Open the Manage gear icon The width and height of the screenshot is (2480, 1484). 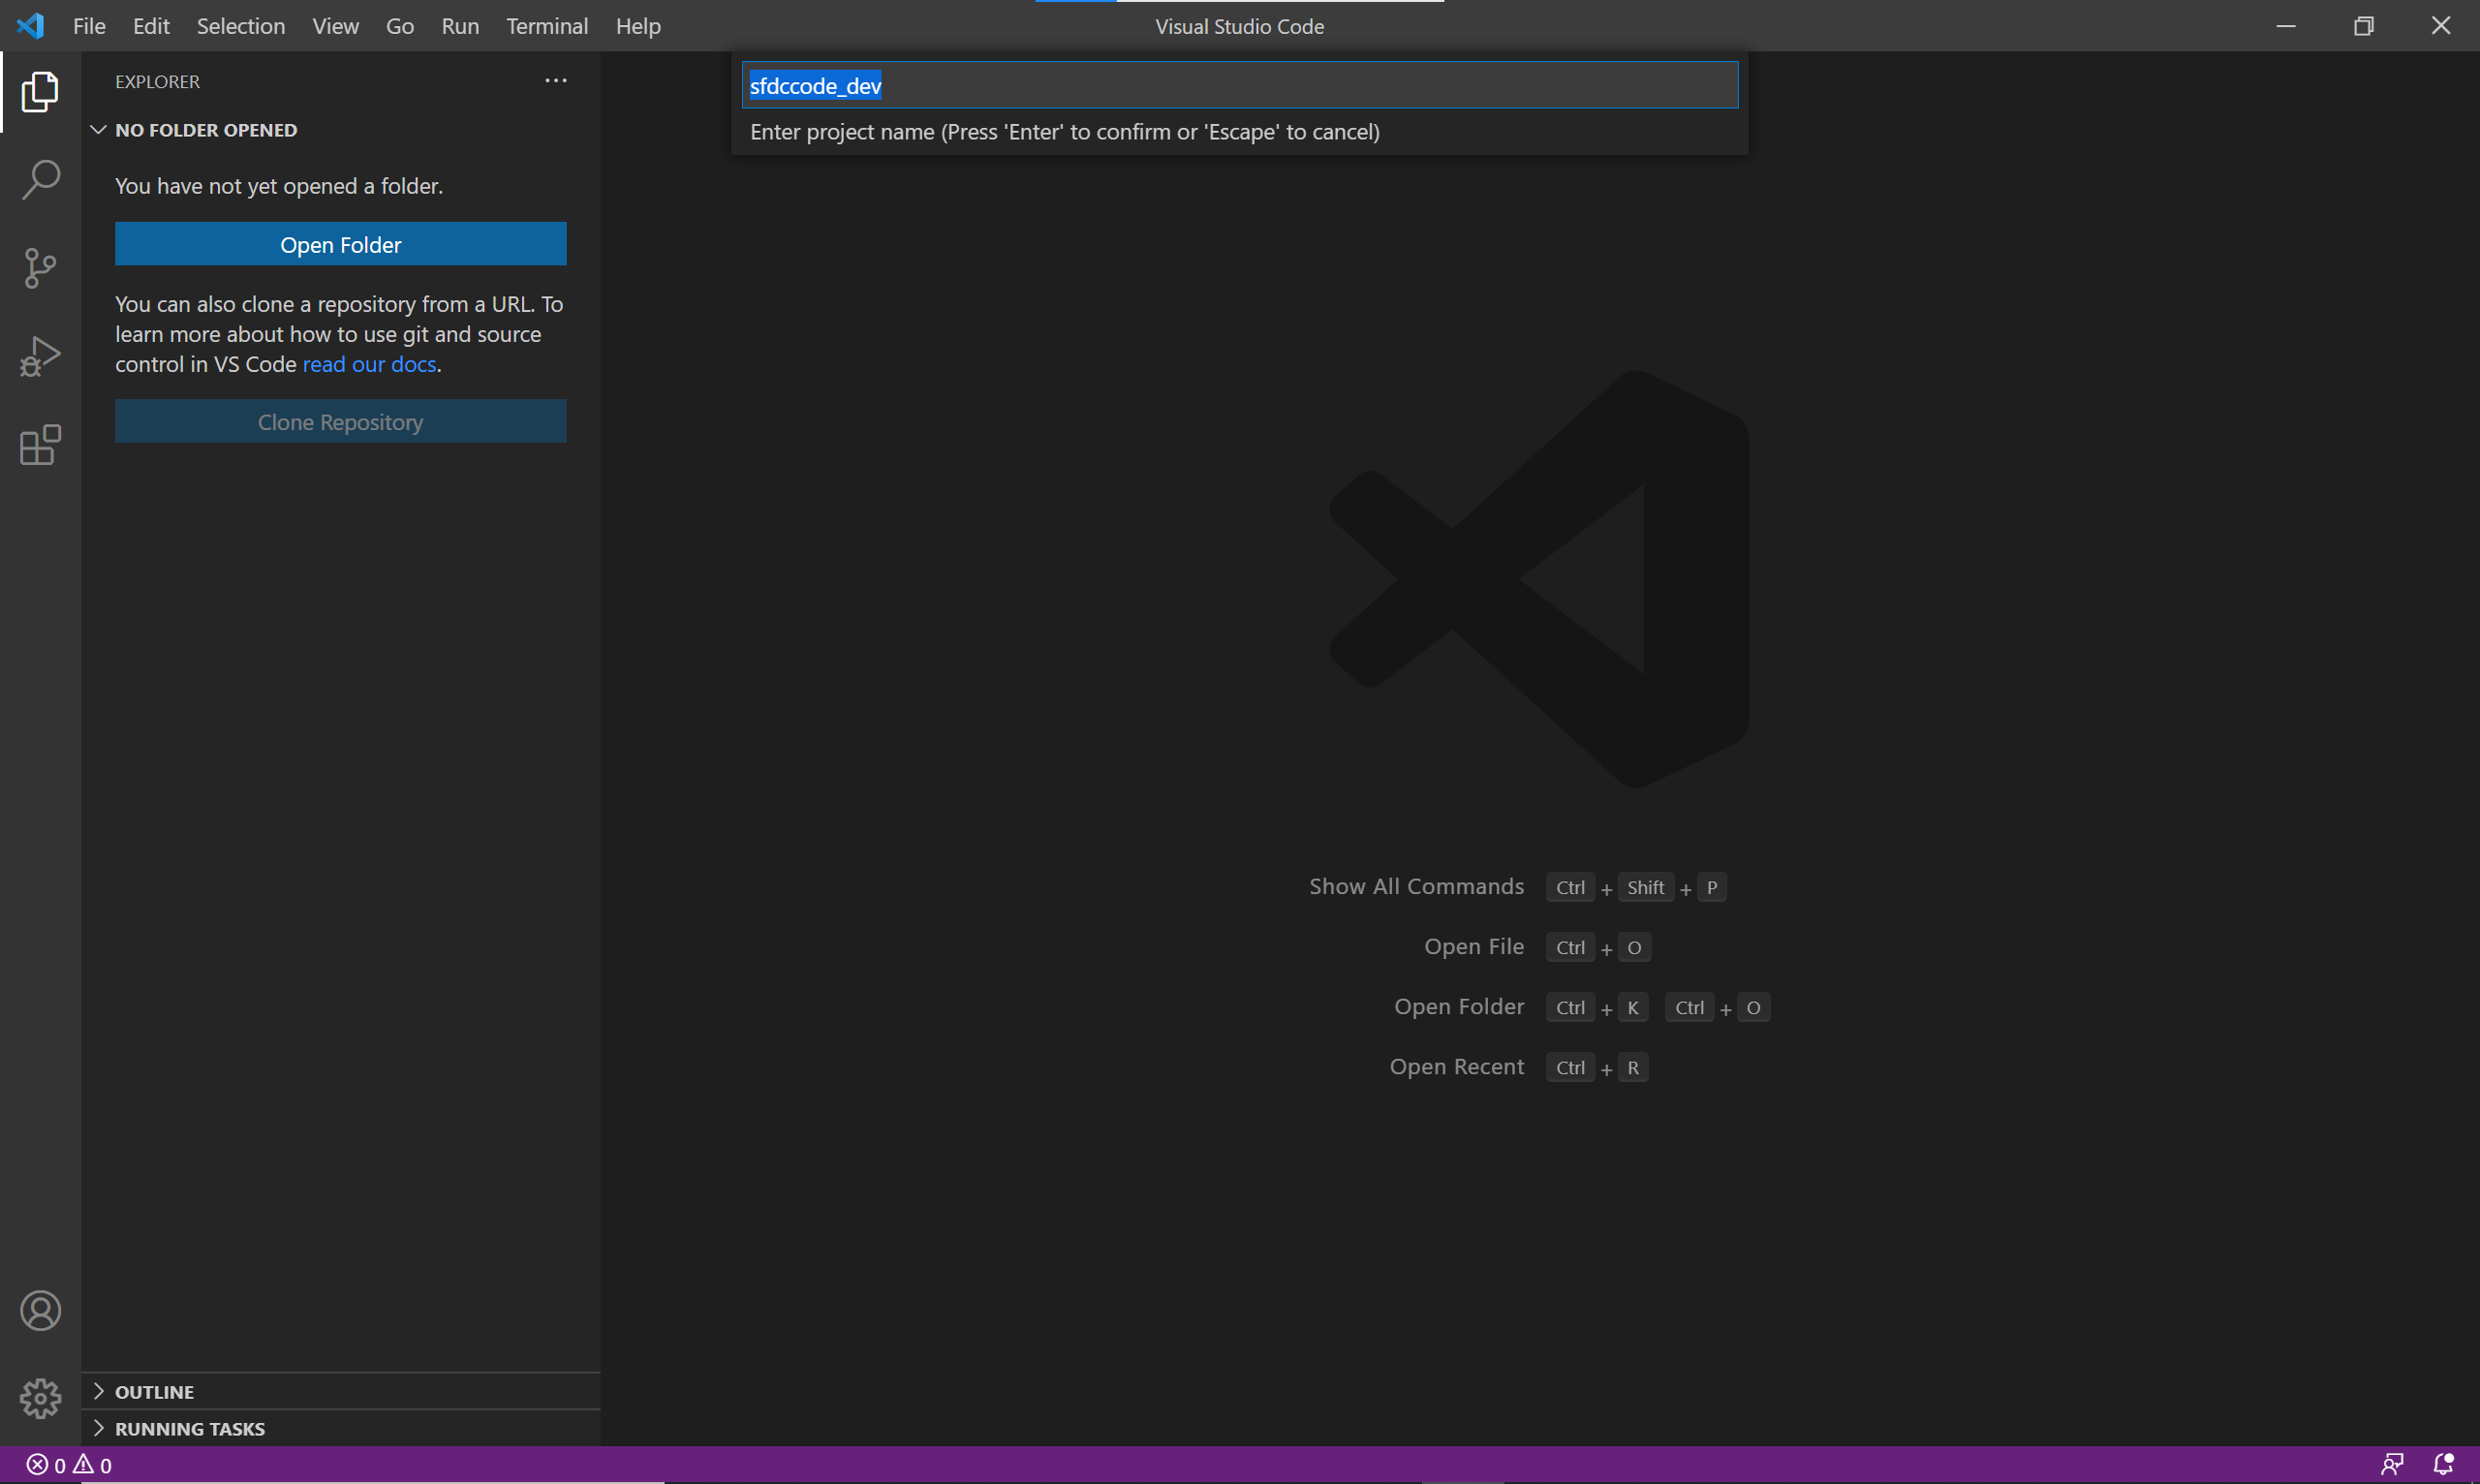[x=40, y=1398]
